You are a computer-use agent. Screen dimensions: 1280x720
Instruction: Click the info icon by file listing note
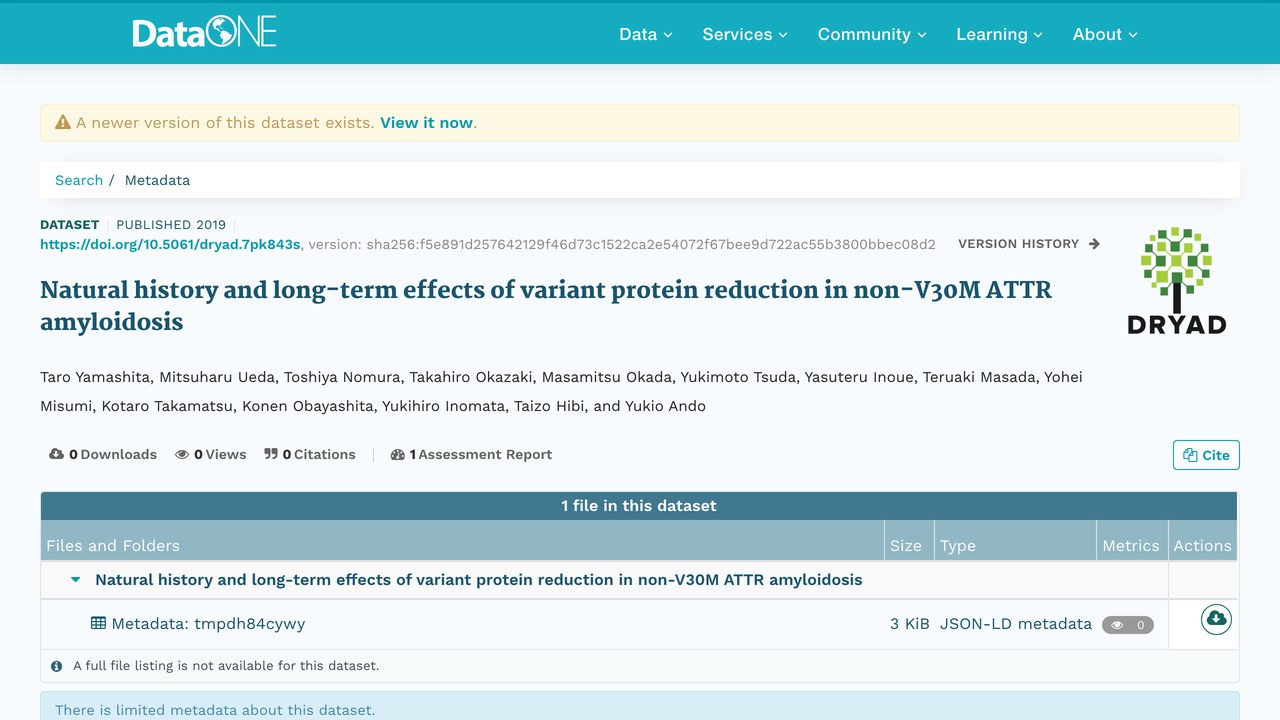coord(57,665)
